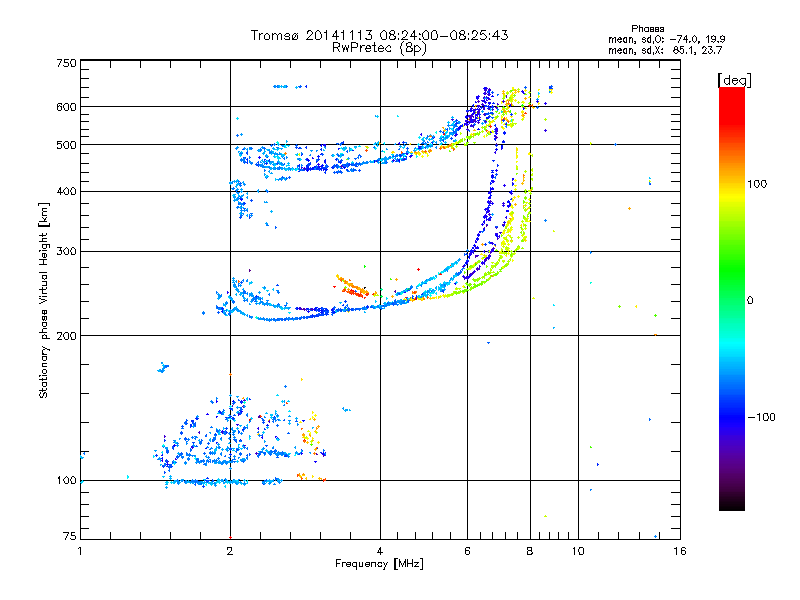Image resolution: width=800 pixels, height=600 pixels.
Task: Click the small blue echo cluster near 170 km
Action: [162, 367]
